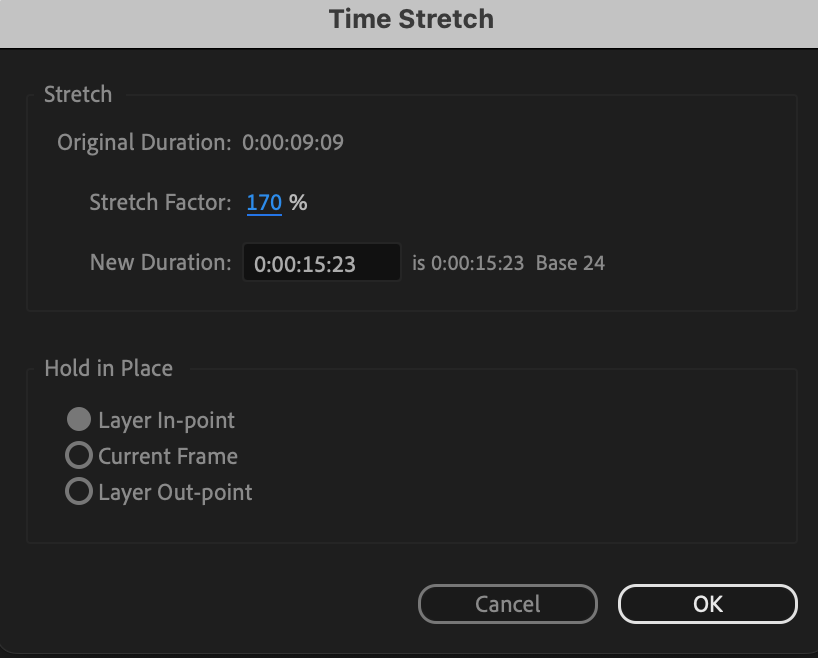Click the "New Duration:" label
The height and width of the screenshot is (658, 818).
click(160, 263)
